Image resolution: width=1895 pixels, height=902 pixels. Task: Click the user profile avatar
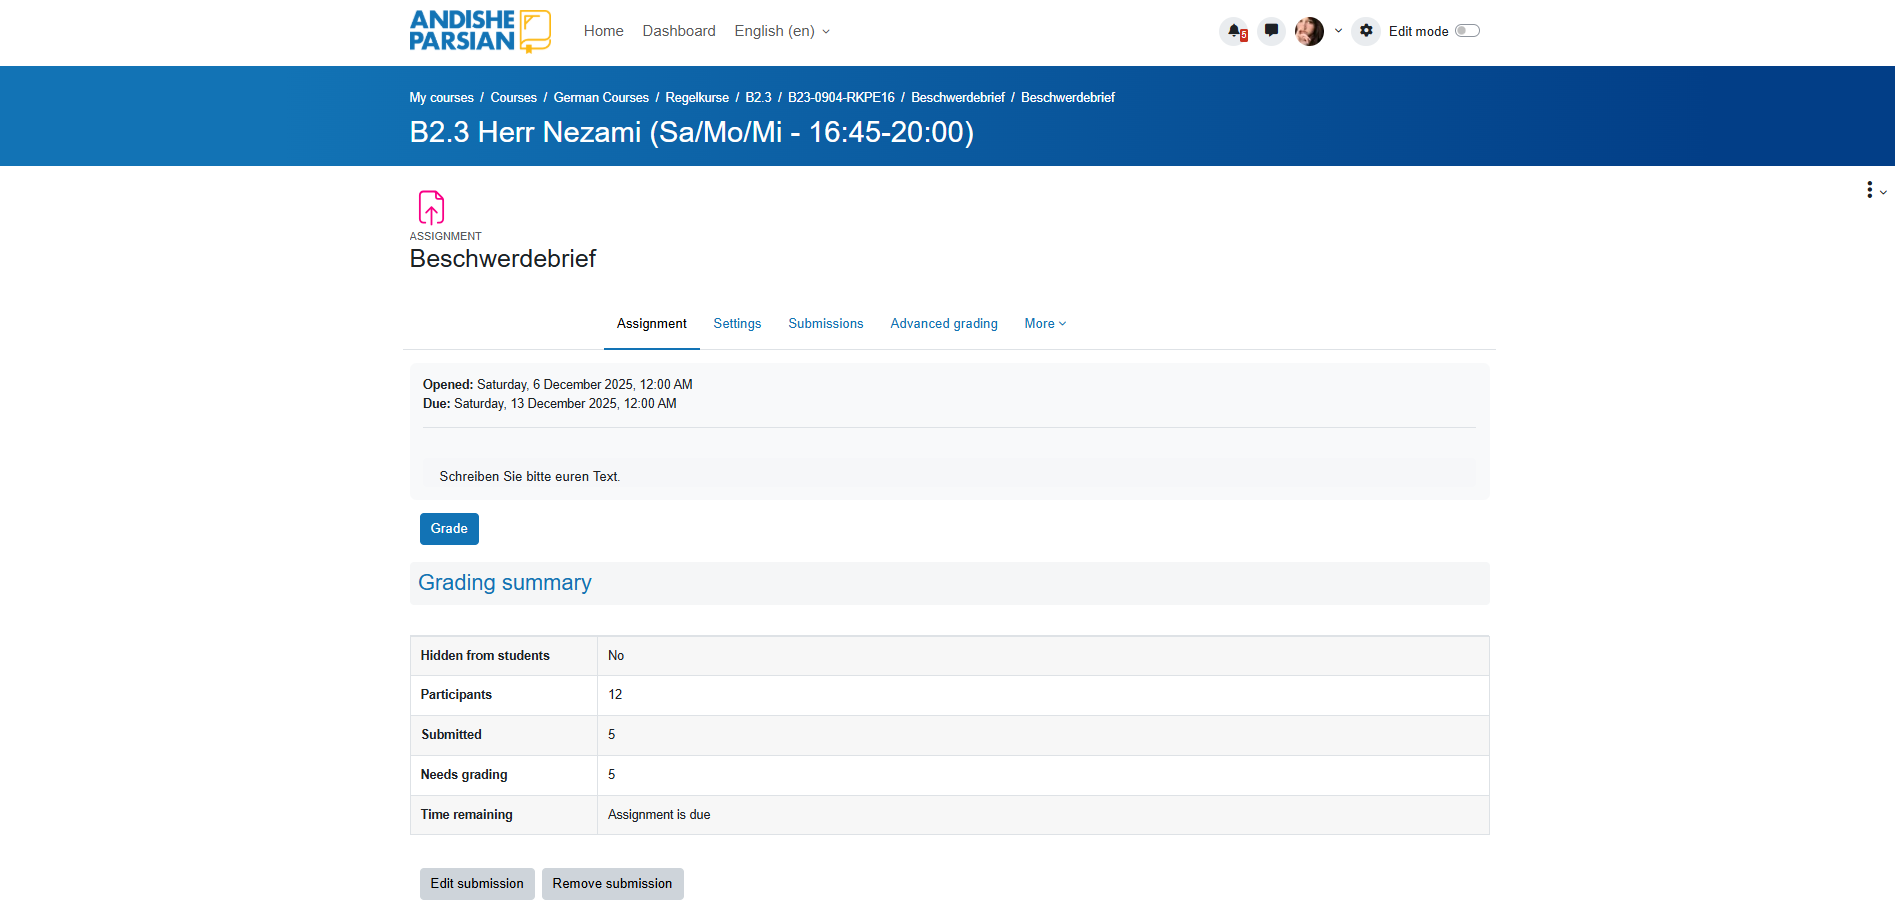[x=1308, y=31]
